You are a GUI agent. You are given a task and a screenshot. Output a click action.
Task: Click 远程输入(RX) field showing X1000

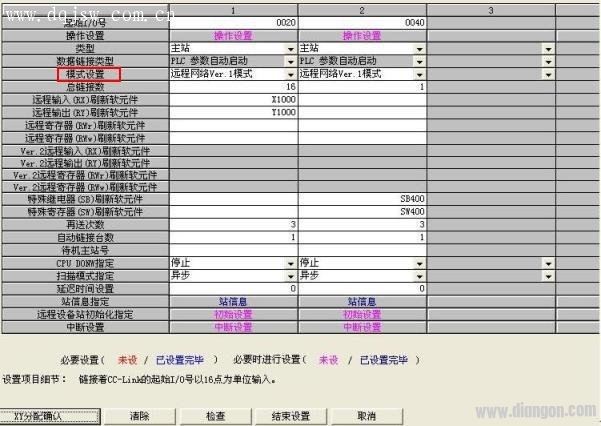[234, 100]
